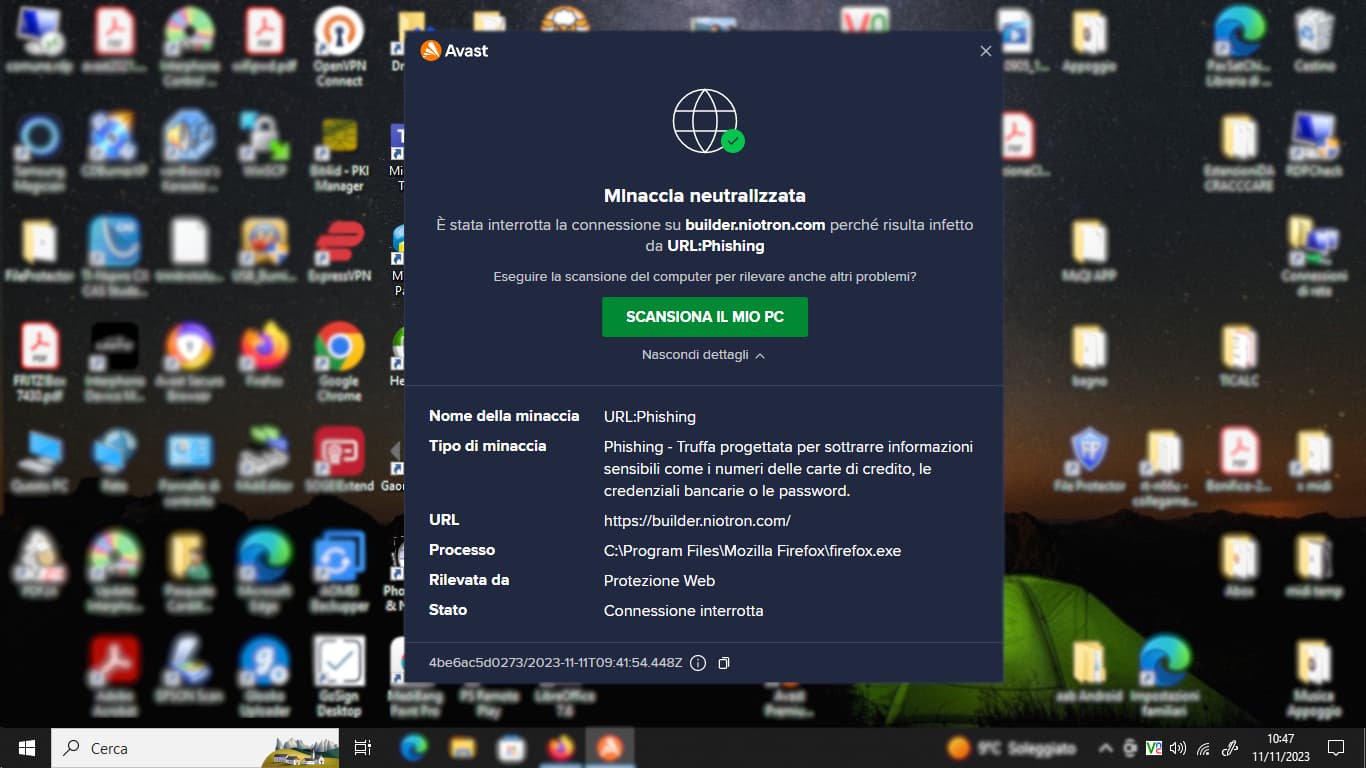This screenshot has width=1366, height=768.
Task: Open info icon next to the threat ID
Action: tap(698, 663)
